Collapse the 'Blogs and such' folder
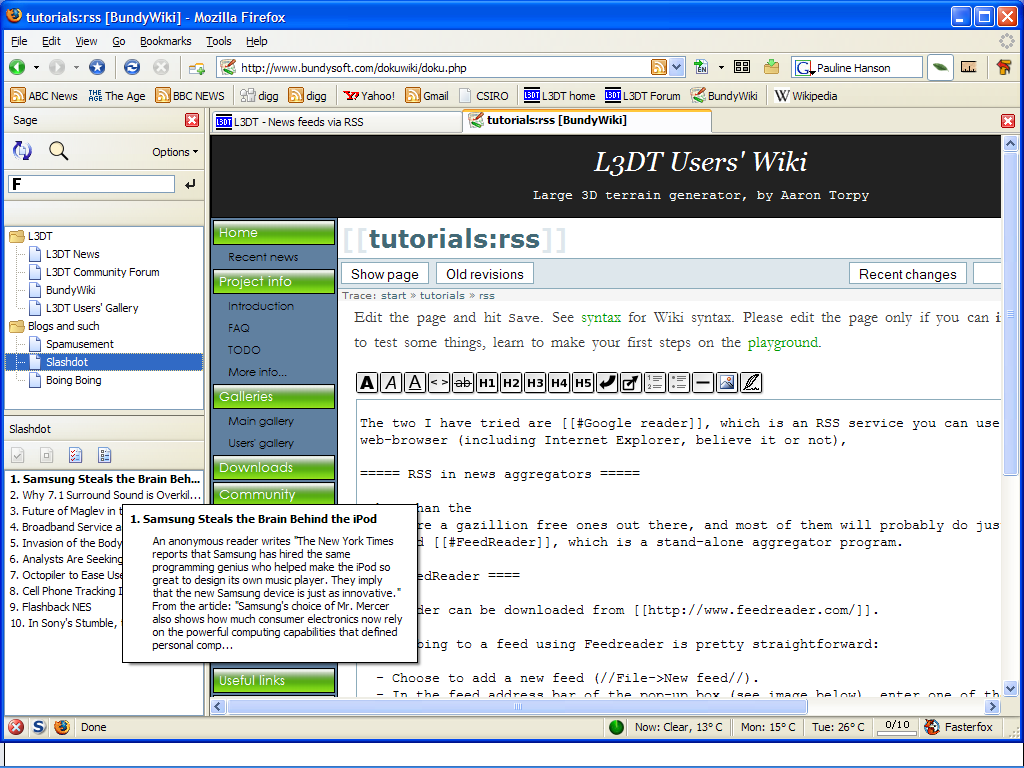Screen dimensions: 1024x768 [17, 326]
